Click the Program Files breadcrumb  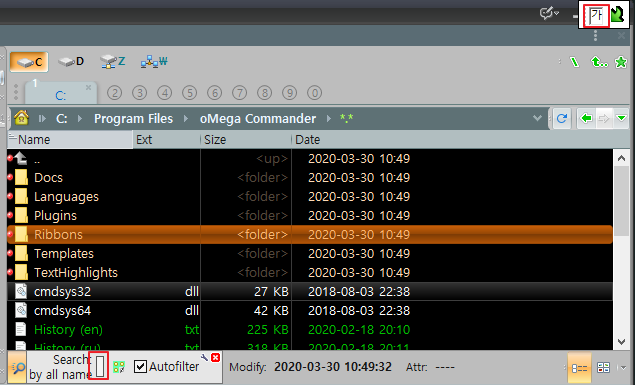[134, 119]
